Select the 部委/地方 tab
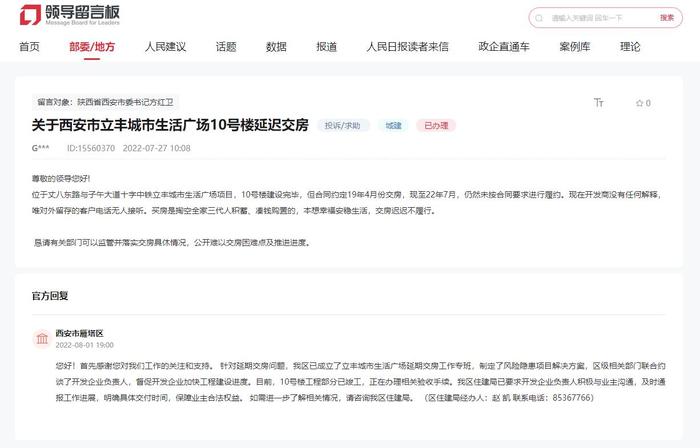This screenshot has height=448, width=700. point(92,46)
